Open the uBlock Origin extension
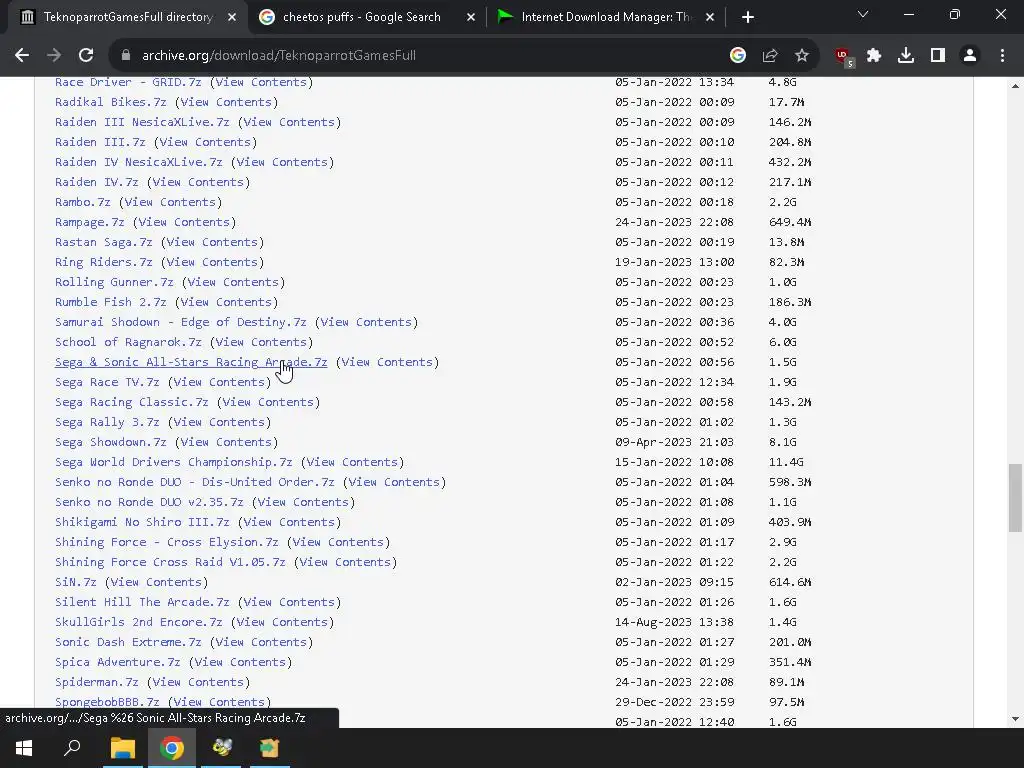1024x768 pixels. click(x=844, y=57)
